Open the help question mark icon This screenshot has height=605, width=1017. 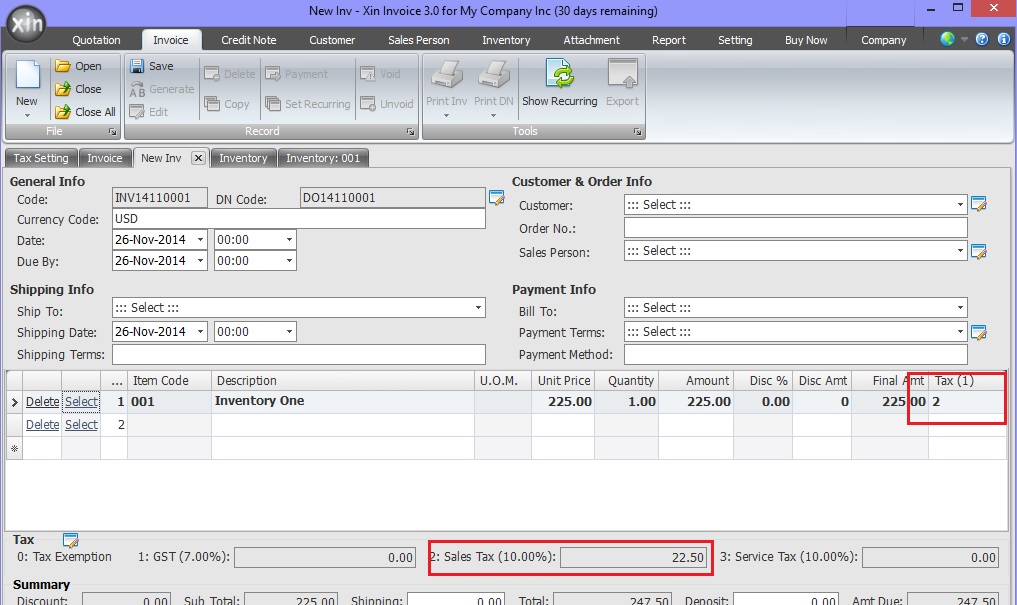(982, 39)
